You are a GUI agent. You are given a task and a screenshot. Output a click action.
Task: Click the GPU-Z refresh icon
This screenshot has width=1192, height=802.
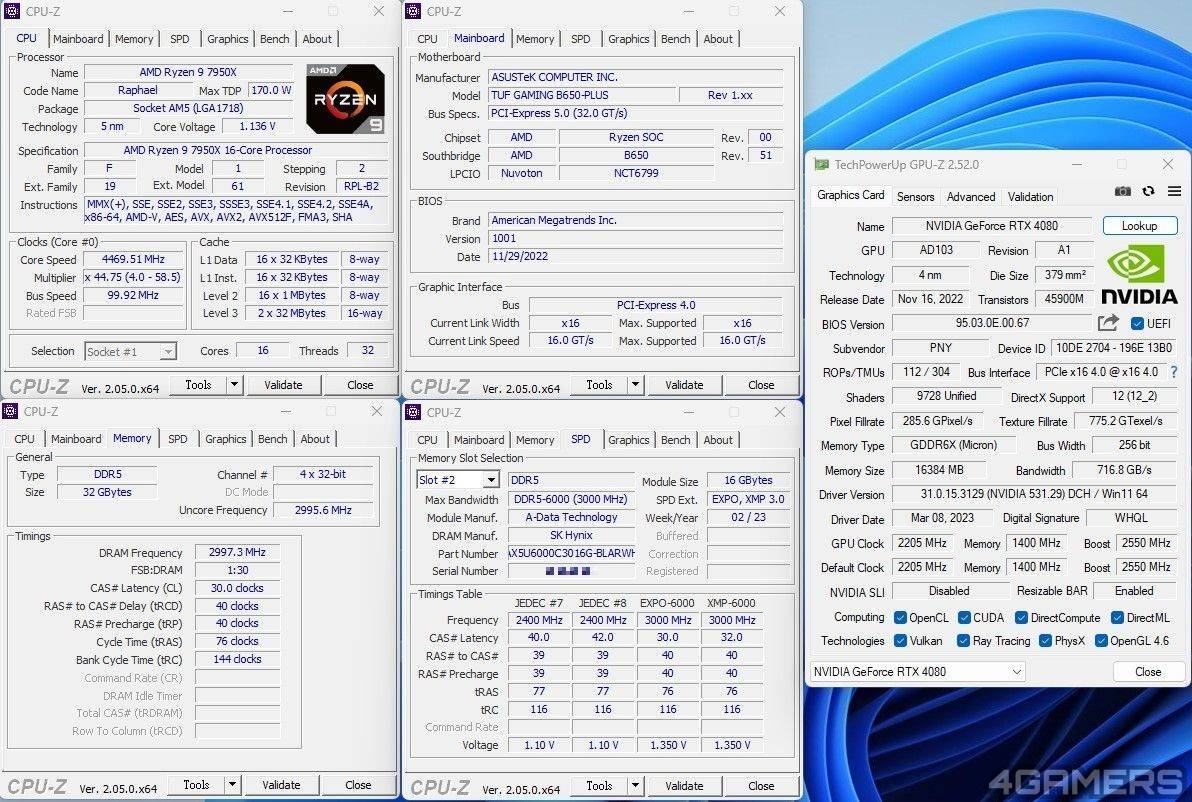click(x=1148, y=192)
